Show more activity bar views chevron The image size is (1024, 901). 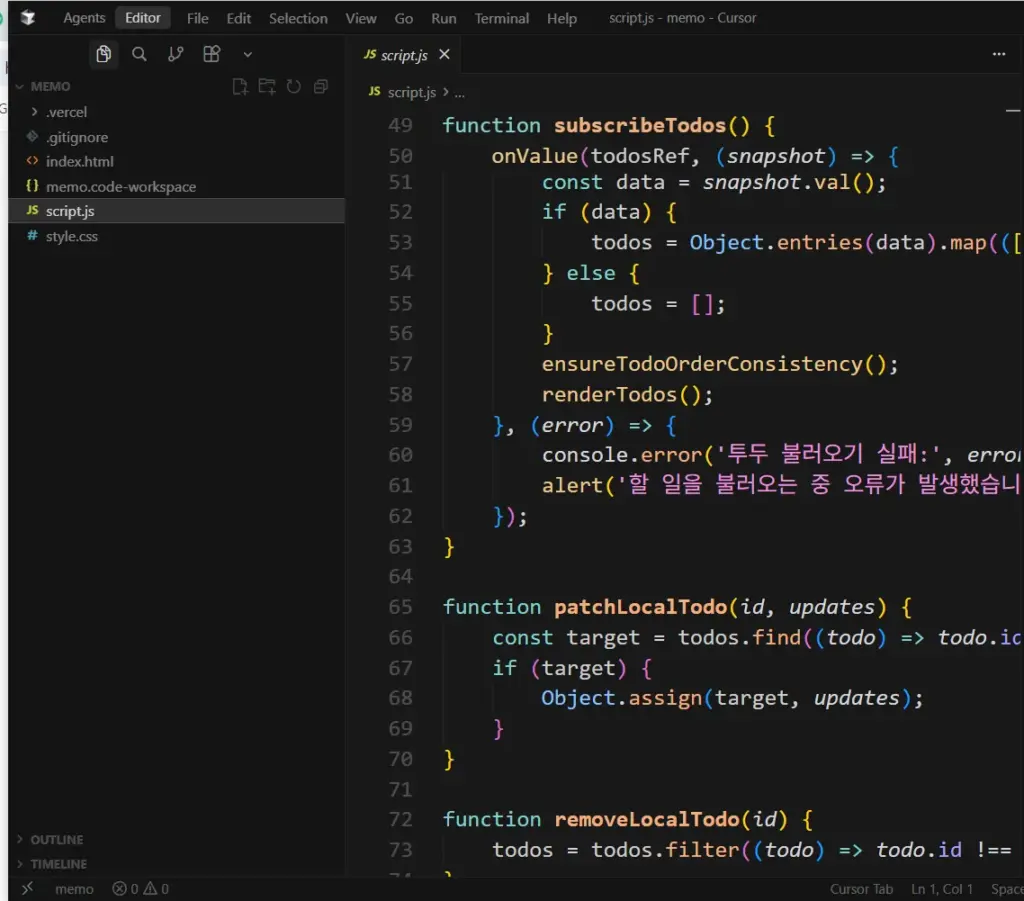pos(248,54)
